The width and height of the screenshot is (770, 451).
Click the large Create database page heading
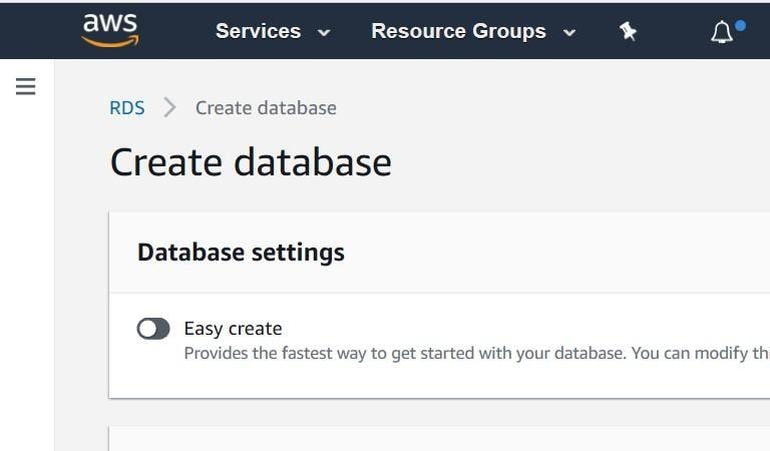250,162
